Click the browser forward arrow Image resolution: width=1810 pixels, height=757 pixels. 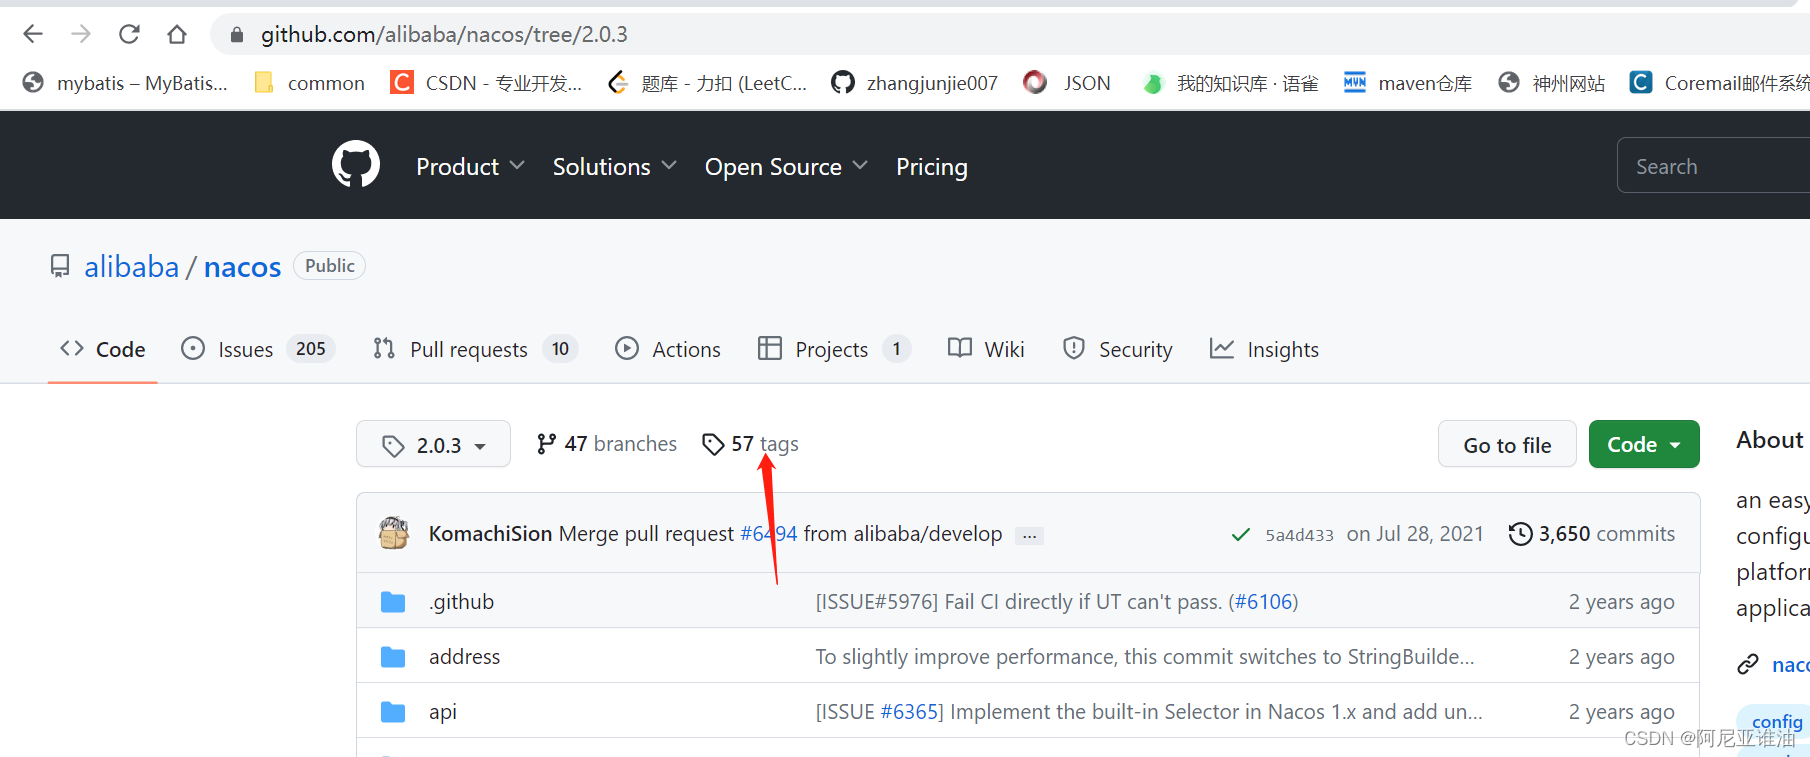click(x=81, y=34)
